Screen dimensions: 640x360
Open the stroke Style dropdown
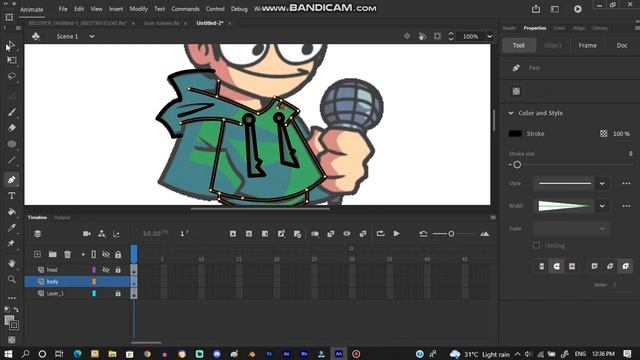(x=602, y=184)
